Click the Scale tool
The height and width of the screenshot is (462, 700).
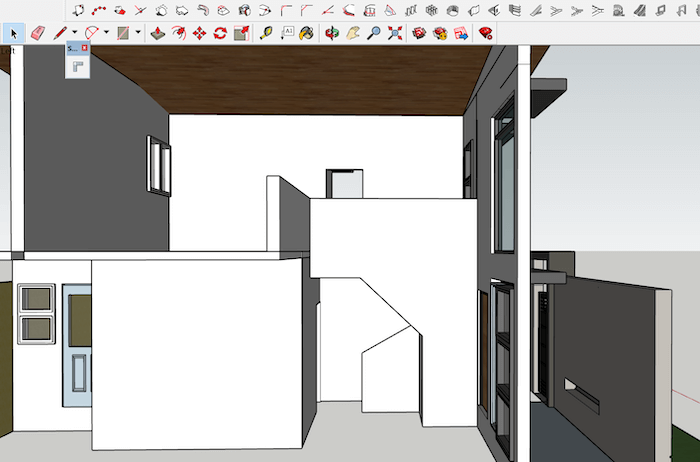click(x=241, y=33)
